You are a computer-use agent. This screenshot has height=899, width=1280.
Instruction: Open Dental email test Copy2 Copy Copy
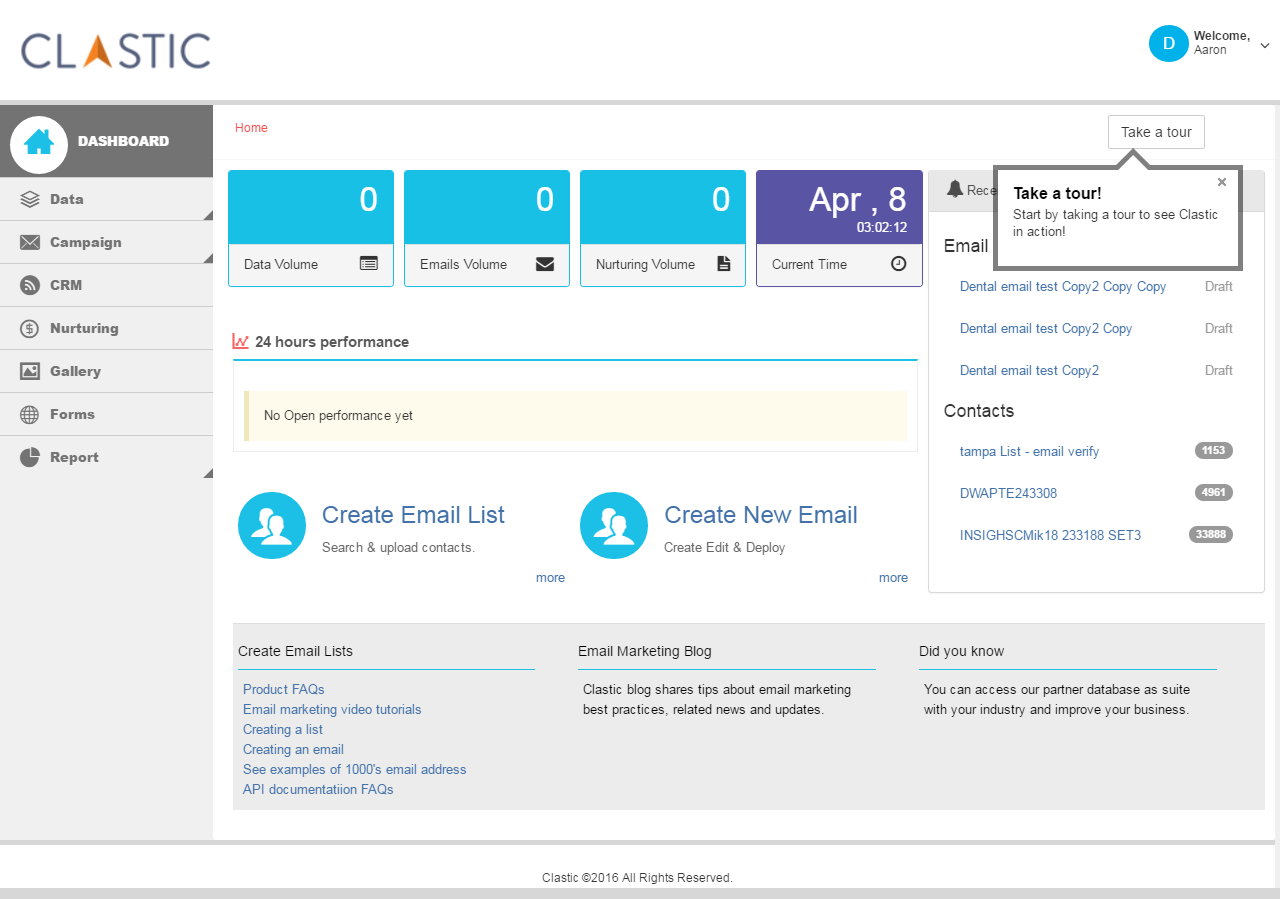(1063, 286)
